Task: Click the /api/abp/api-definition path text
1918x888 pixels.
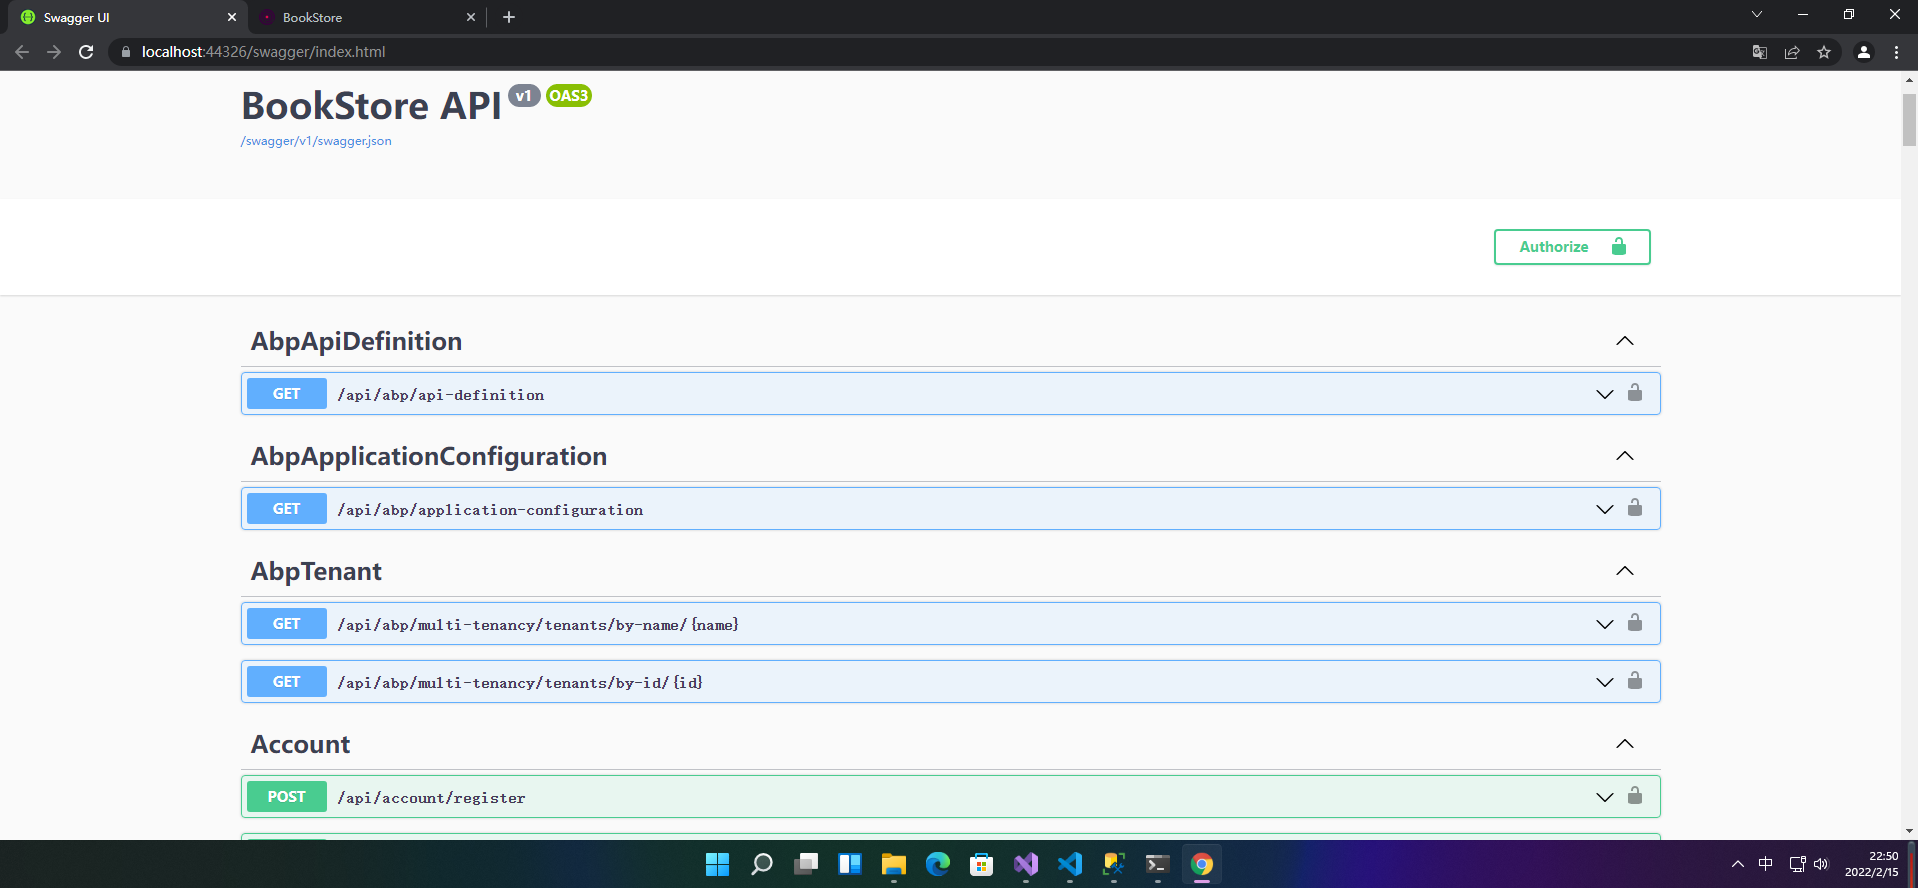Action: (x=441, y=395)
